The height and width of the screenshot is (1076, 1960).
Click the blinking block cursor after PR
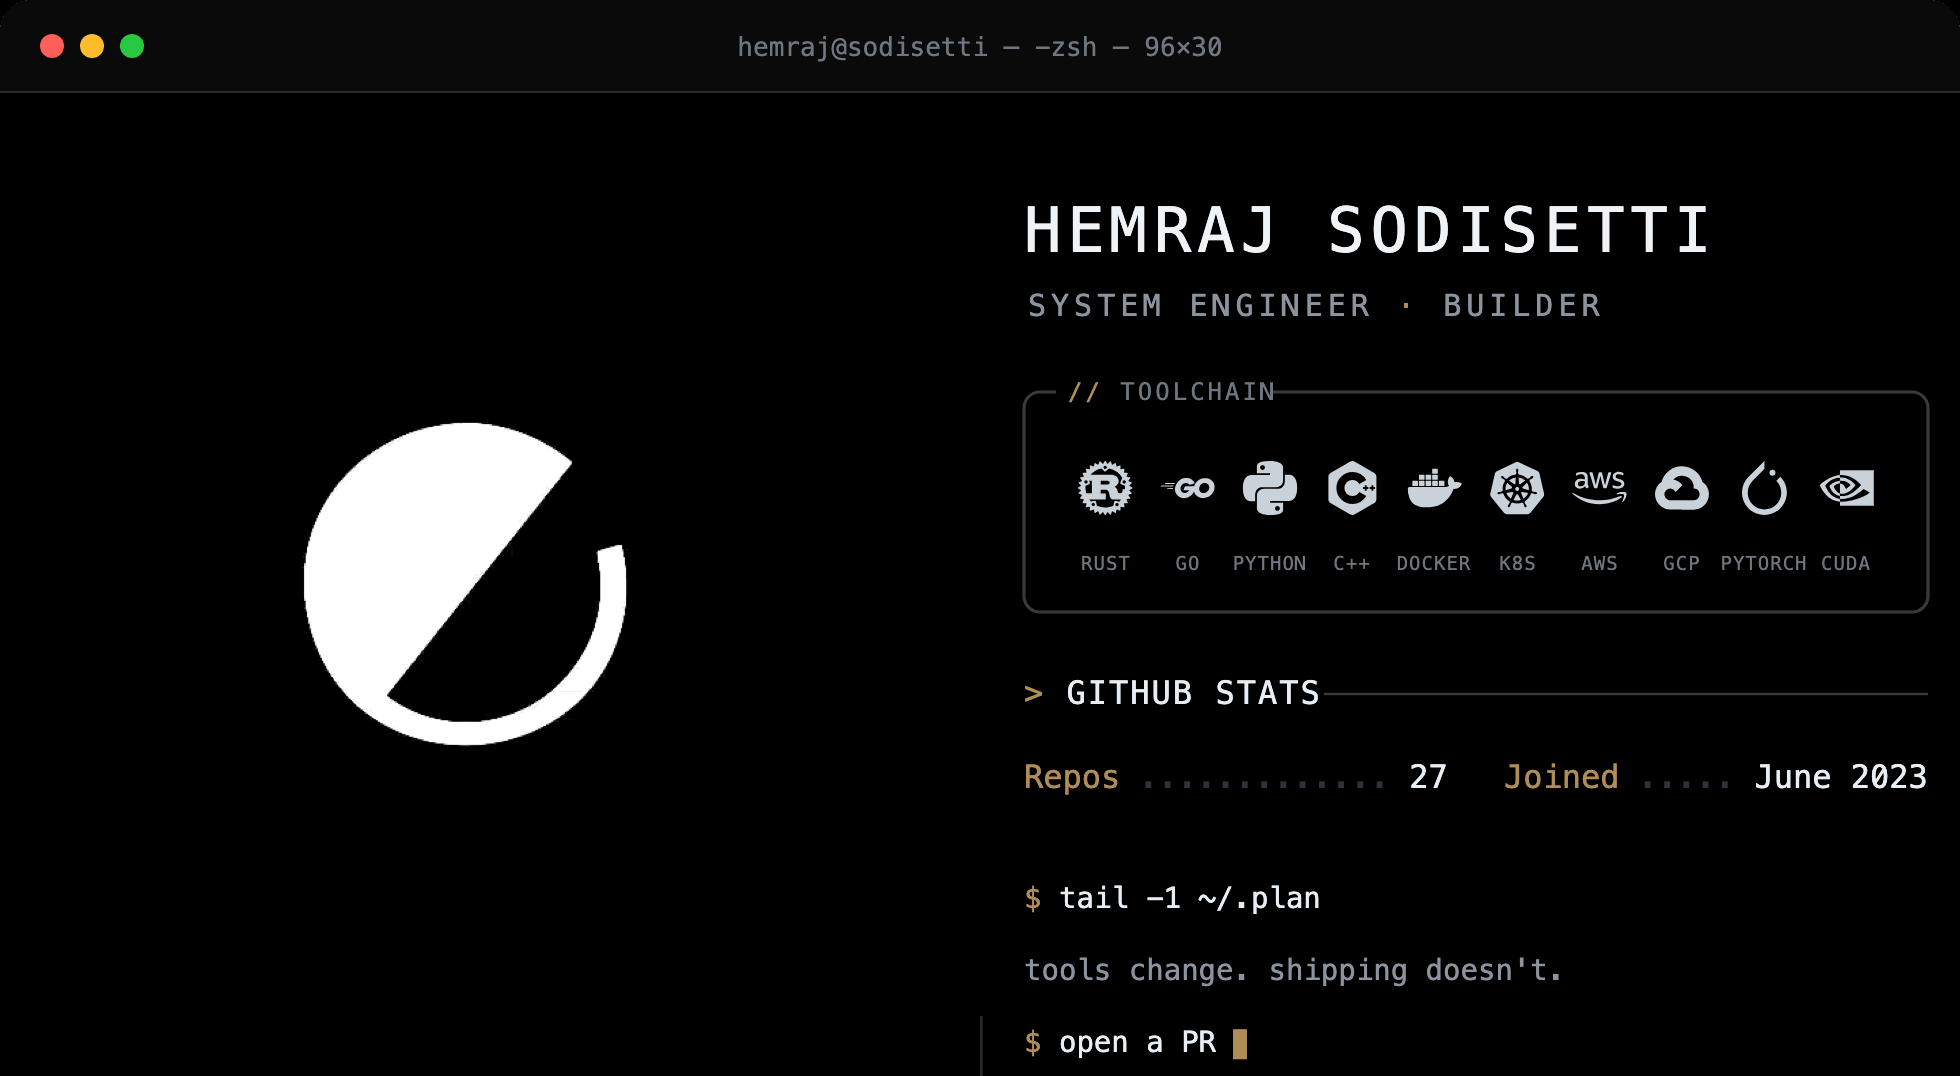pos(1240,1043)
